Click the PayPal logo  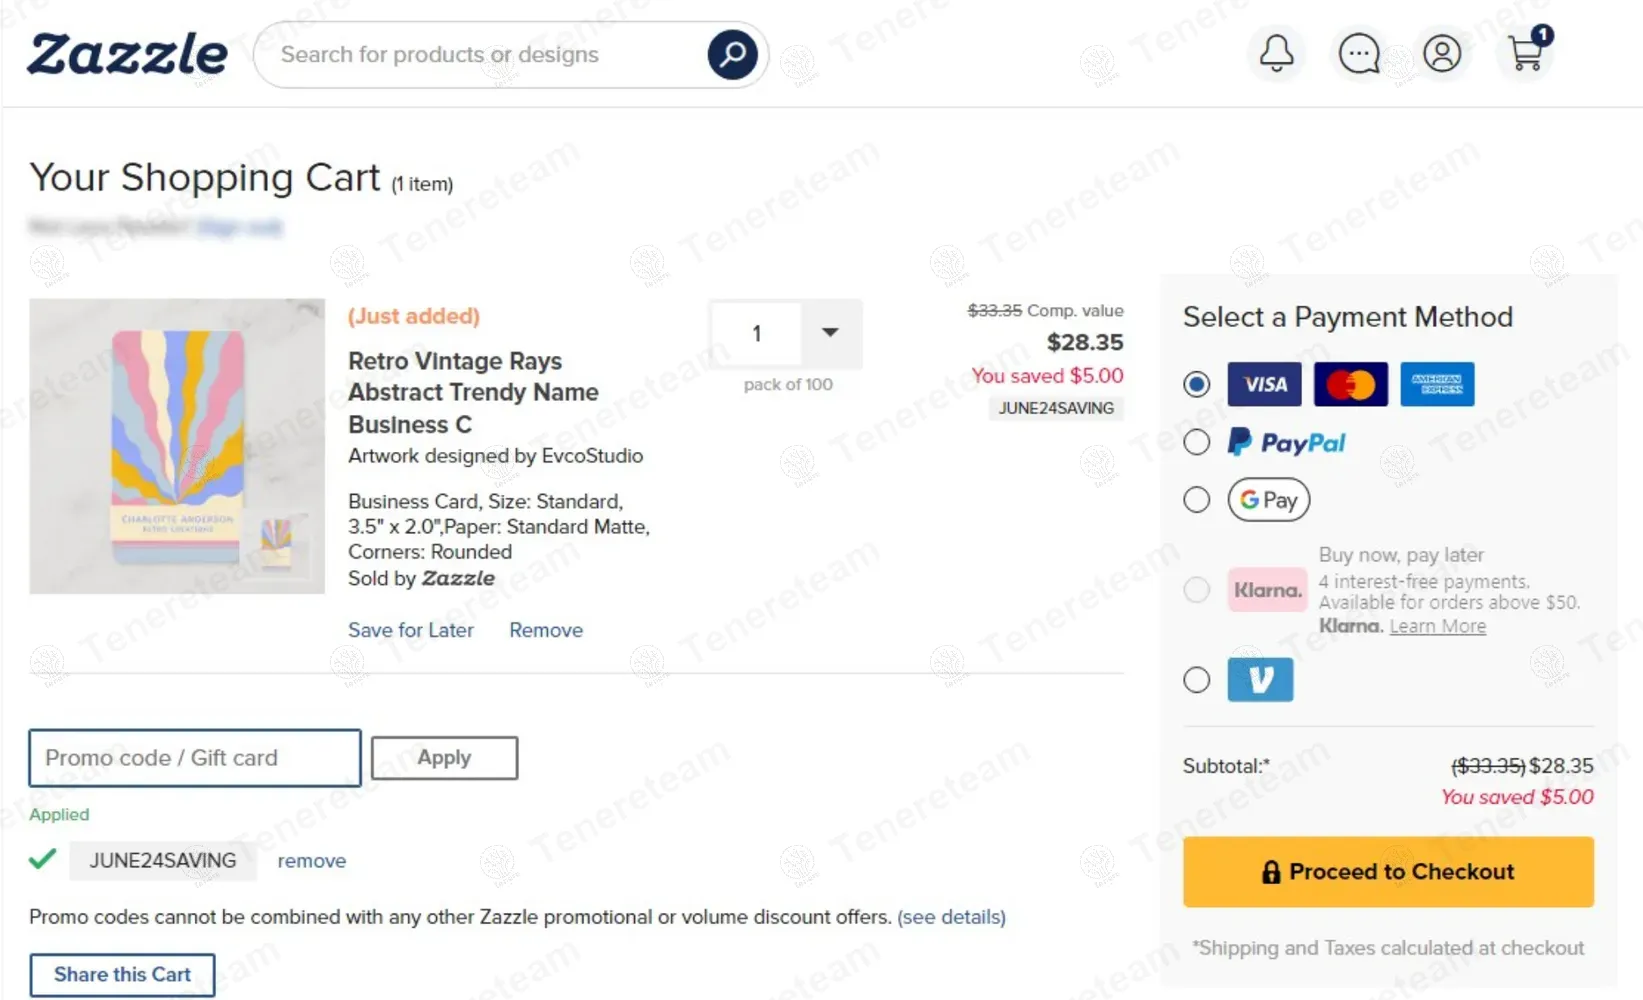point(1287,442)
